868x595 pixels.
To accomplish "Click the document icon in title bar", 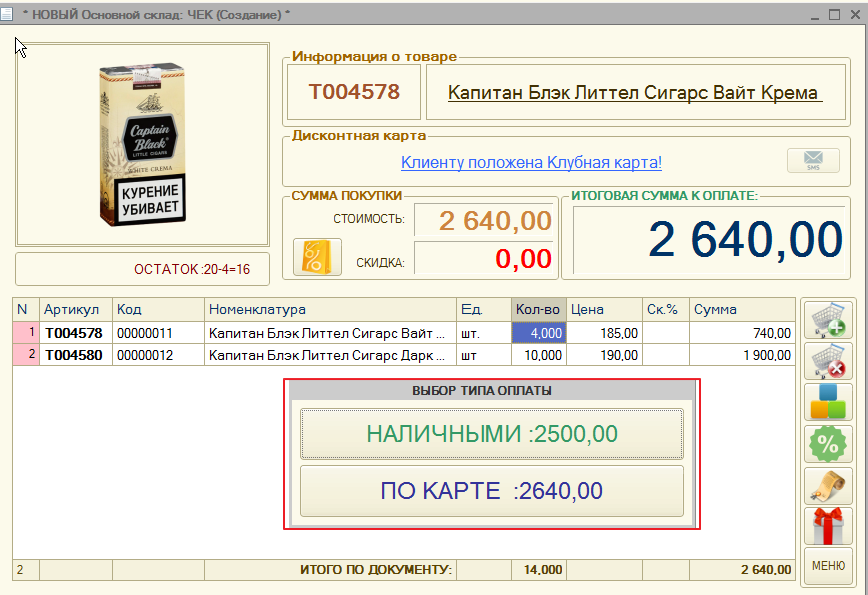I will [x=6, y=14].
